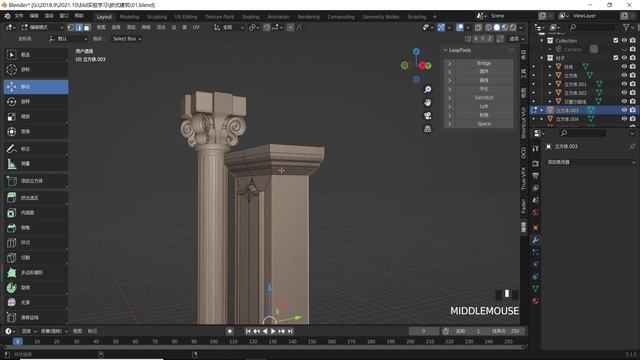This screenshot has width=640, height=360.
Task: Click the Loft button in LoopTools
Action: click(484, 107)
